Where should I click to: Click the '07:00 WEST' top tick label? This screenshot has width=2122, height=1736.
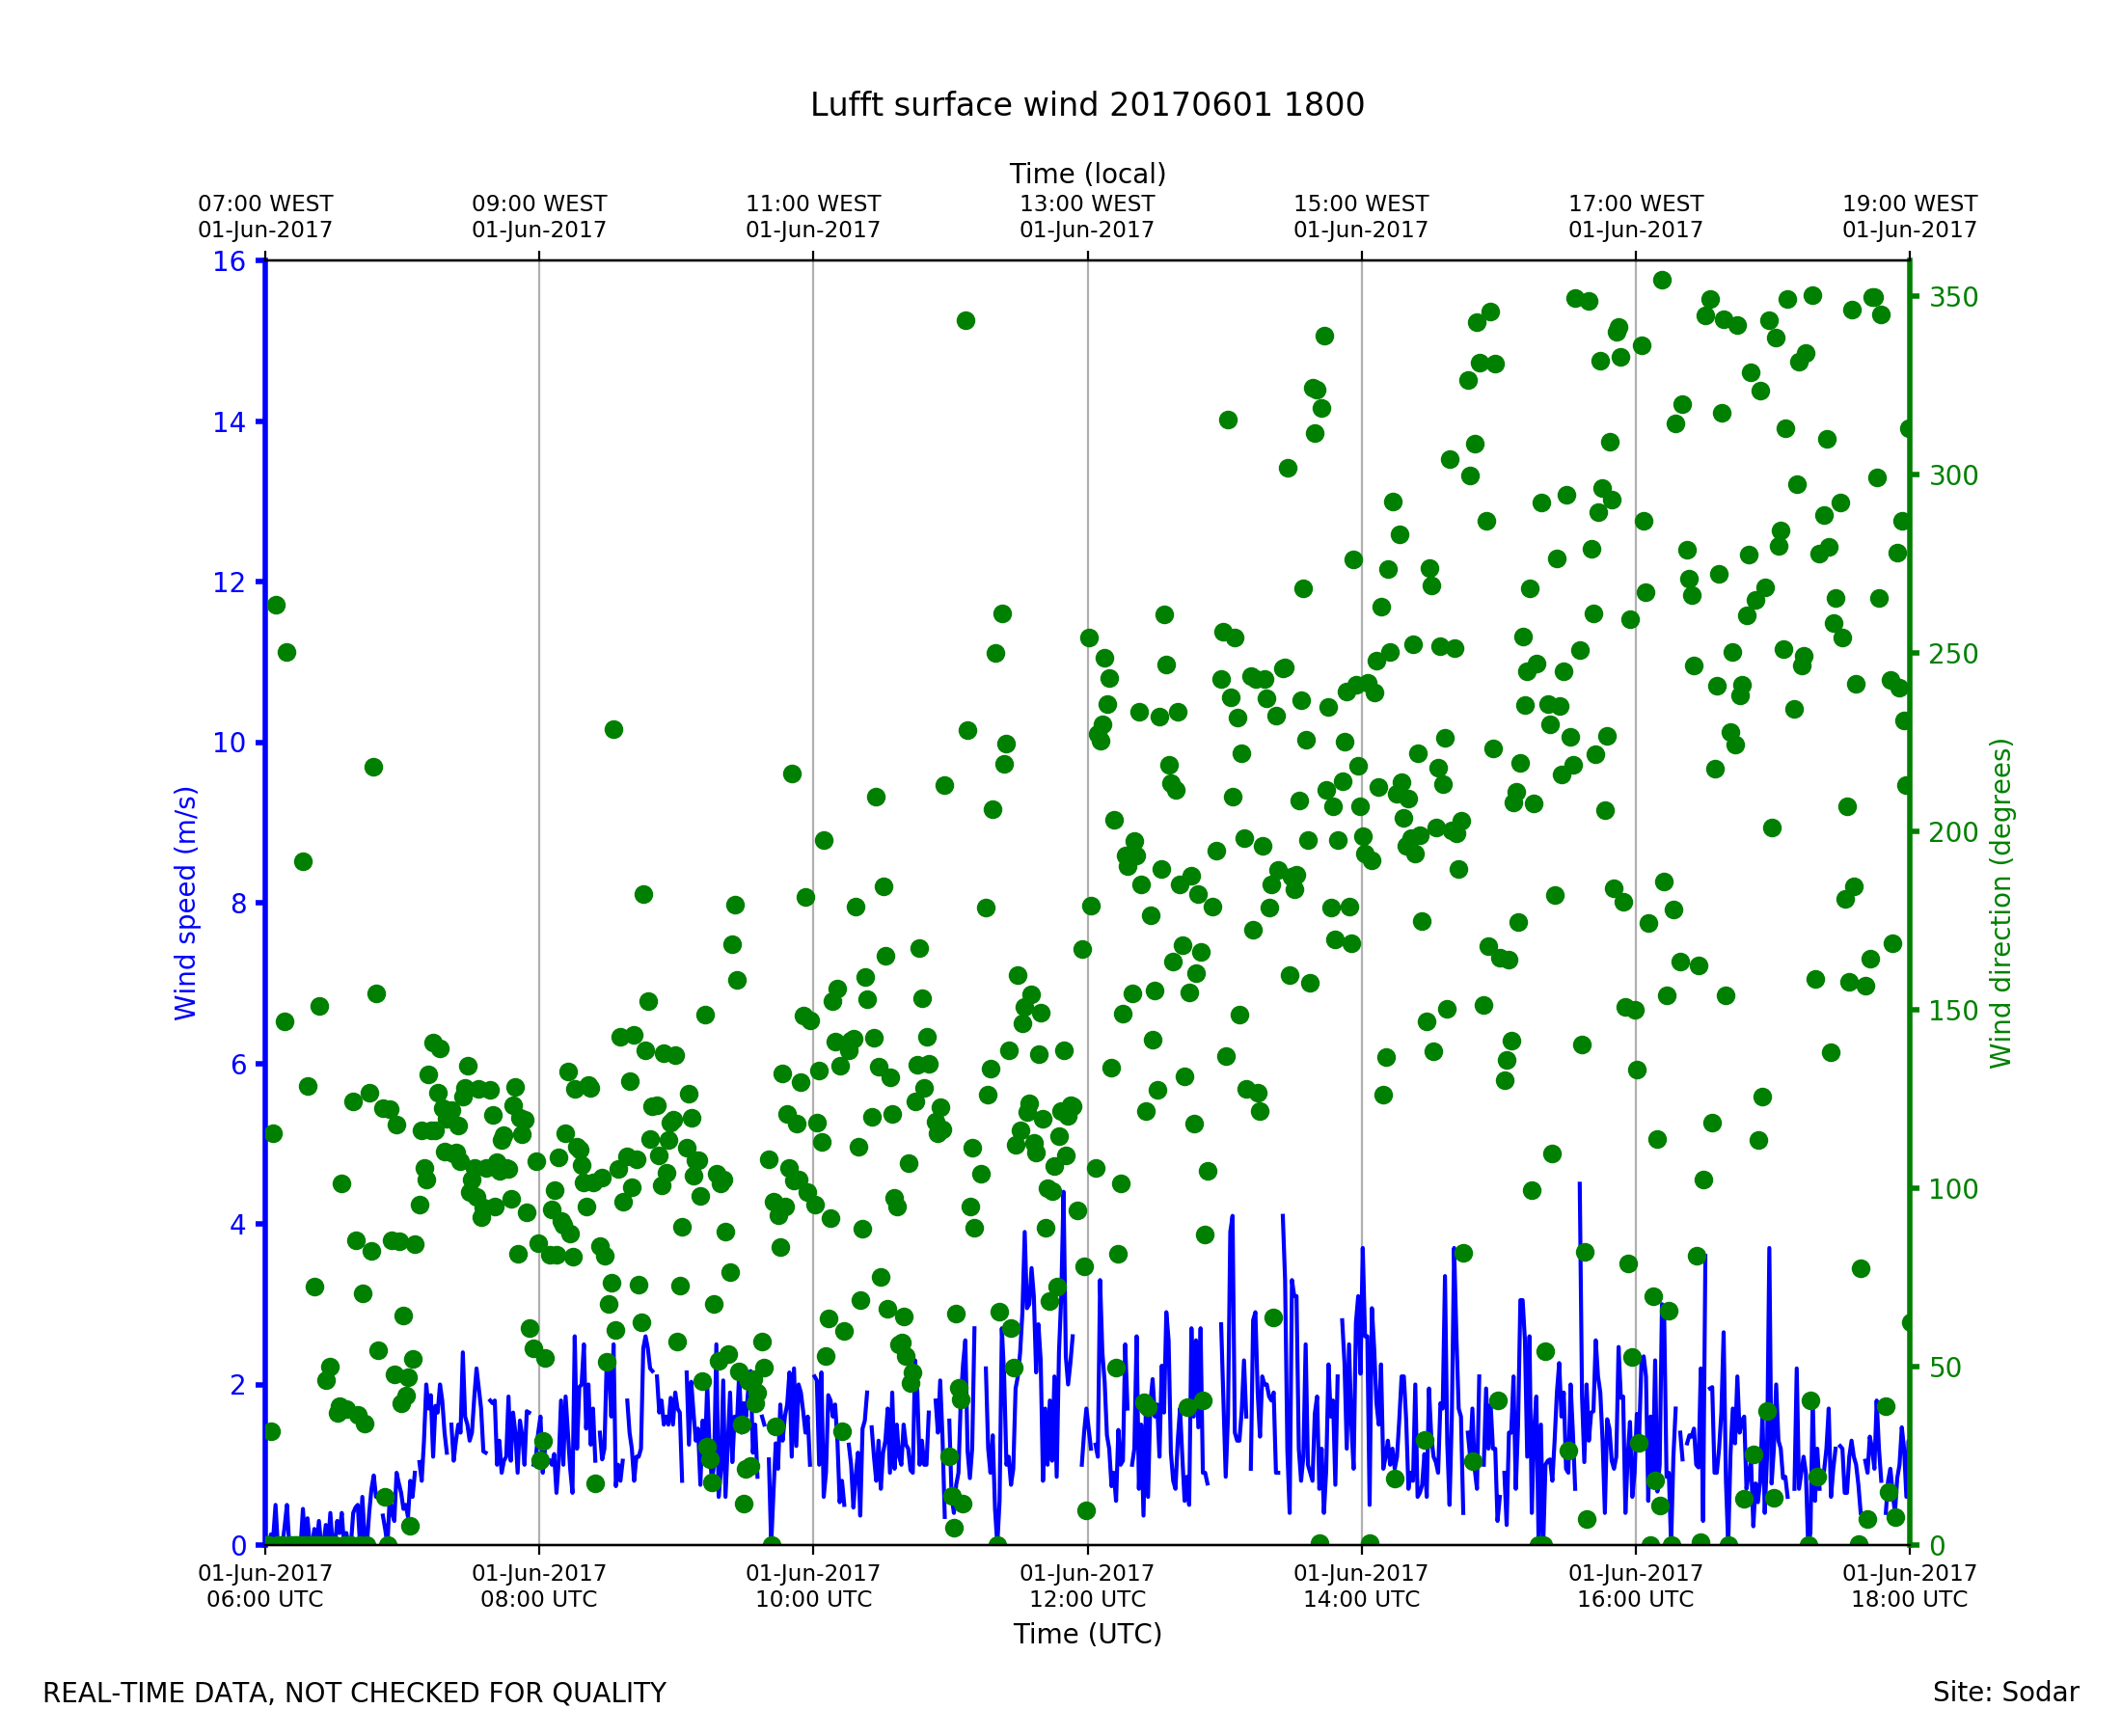(265, 204)
